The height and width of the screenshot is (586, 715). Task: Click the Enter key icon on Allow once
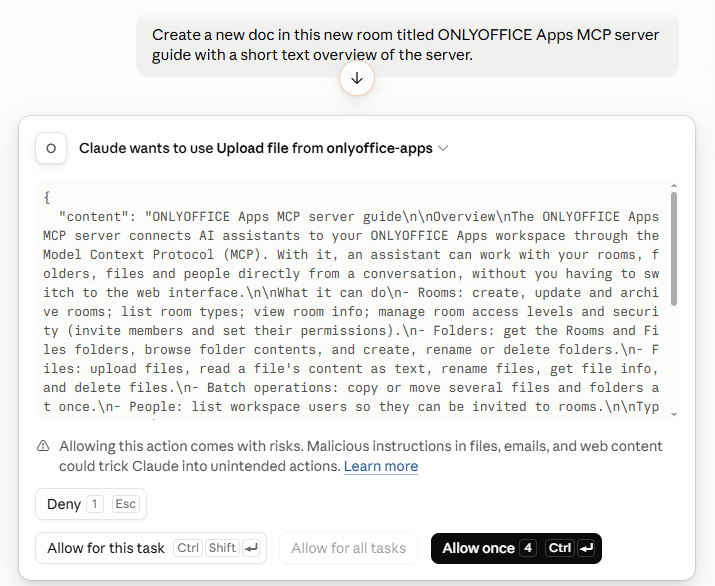(x=585, y=548)
